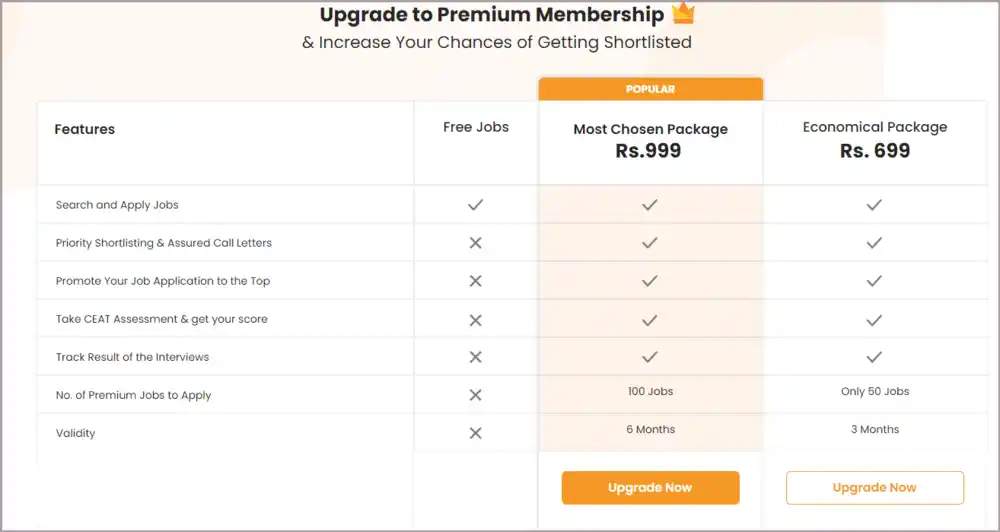This screenshot has height=532, width=1000.
Task: Click the cross icon for Priority Shortlisting under Free Jobs
Action: 476,243
